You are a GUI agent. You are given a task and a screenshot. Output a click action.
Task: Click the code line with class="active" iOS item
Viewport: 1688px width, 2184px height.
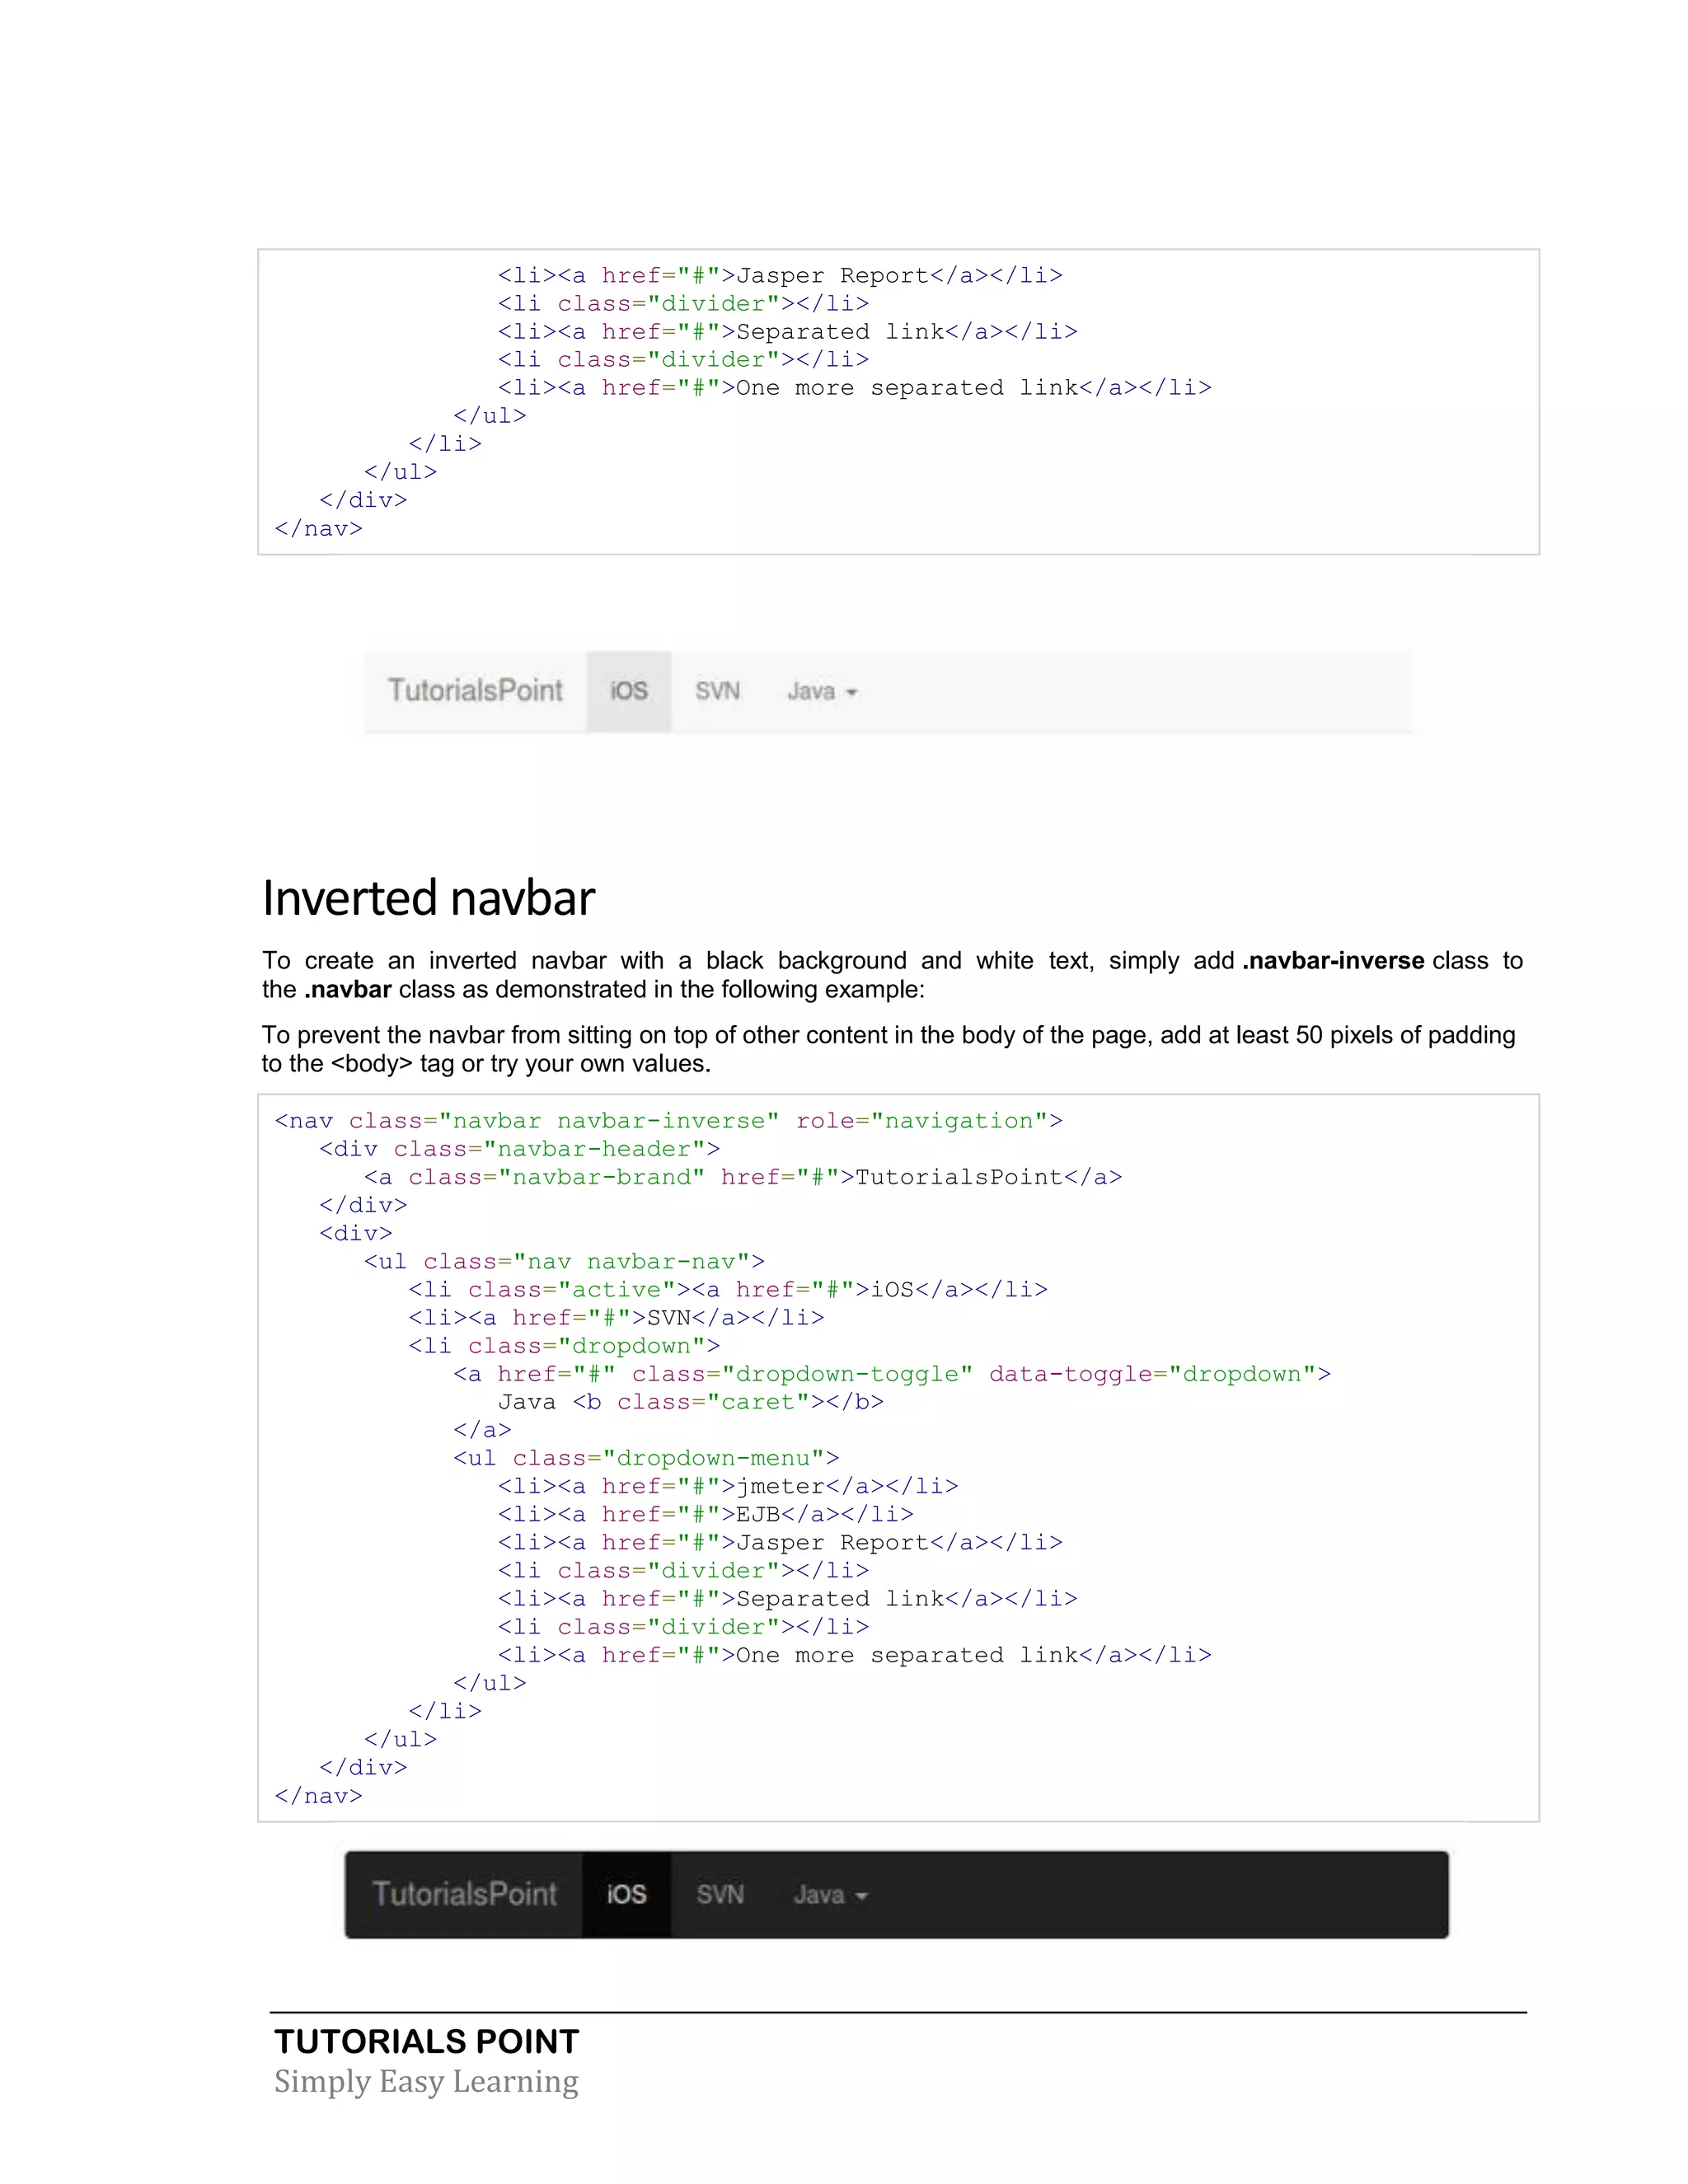coord(728,1289)
